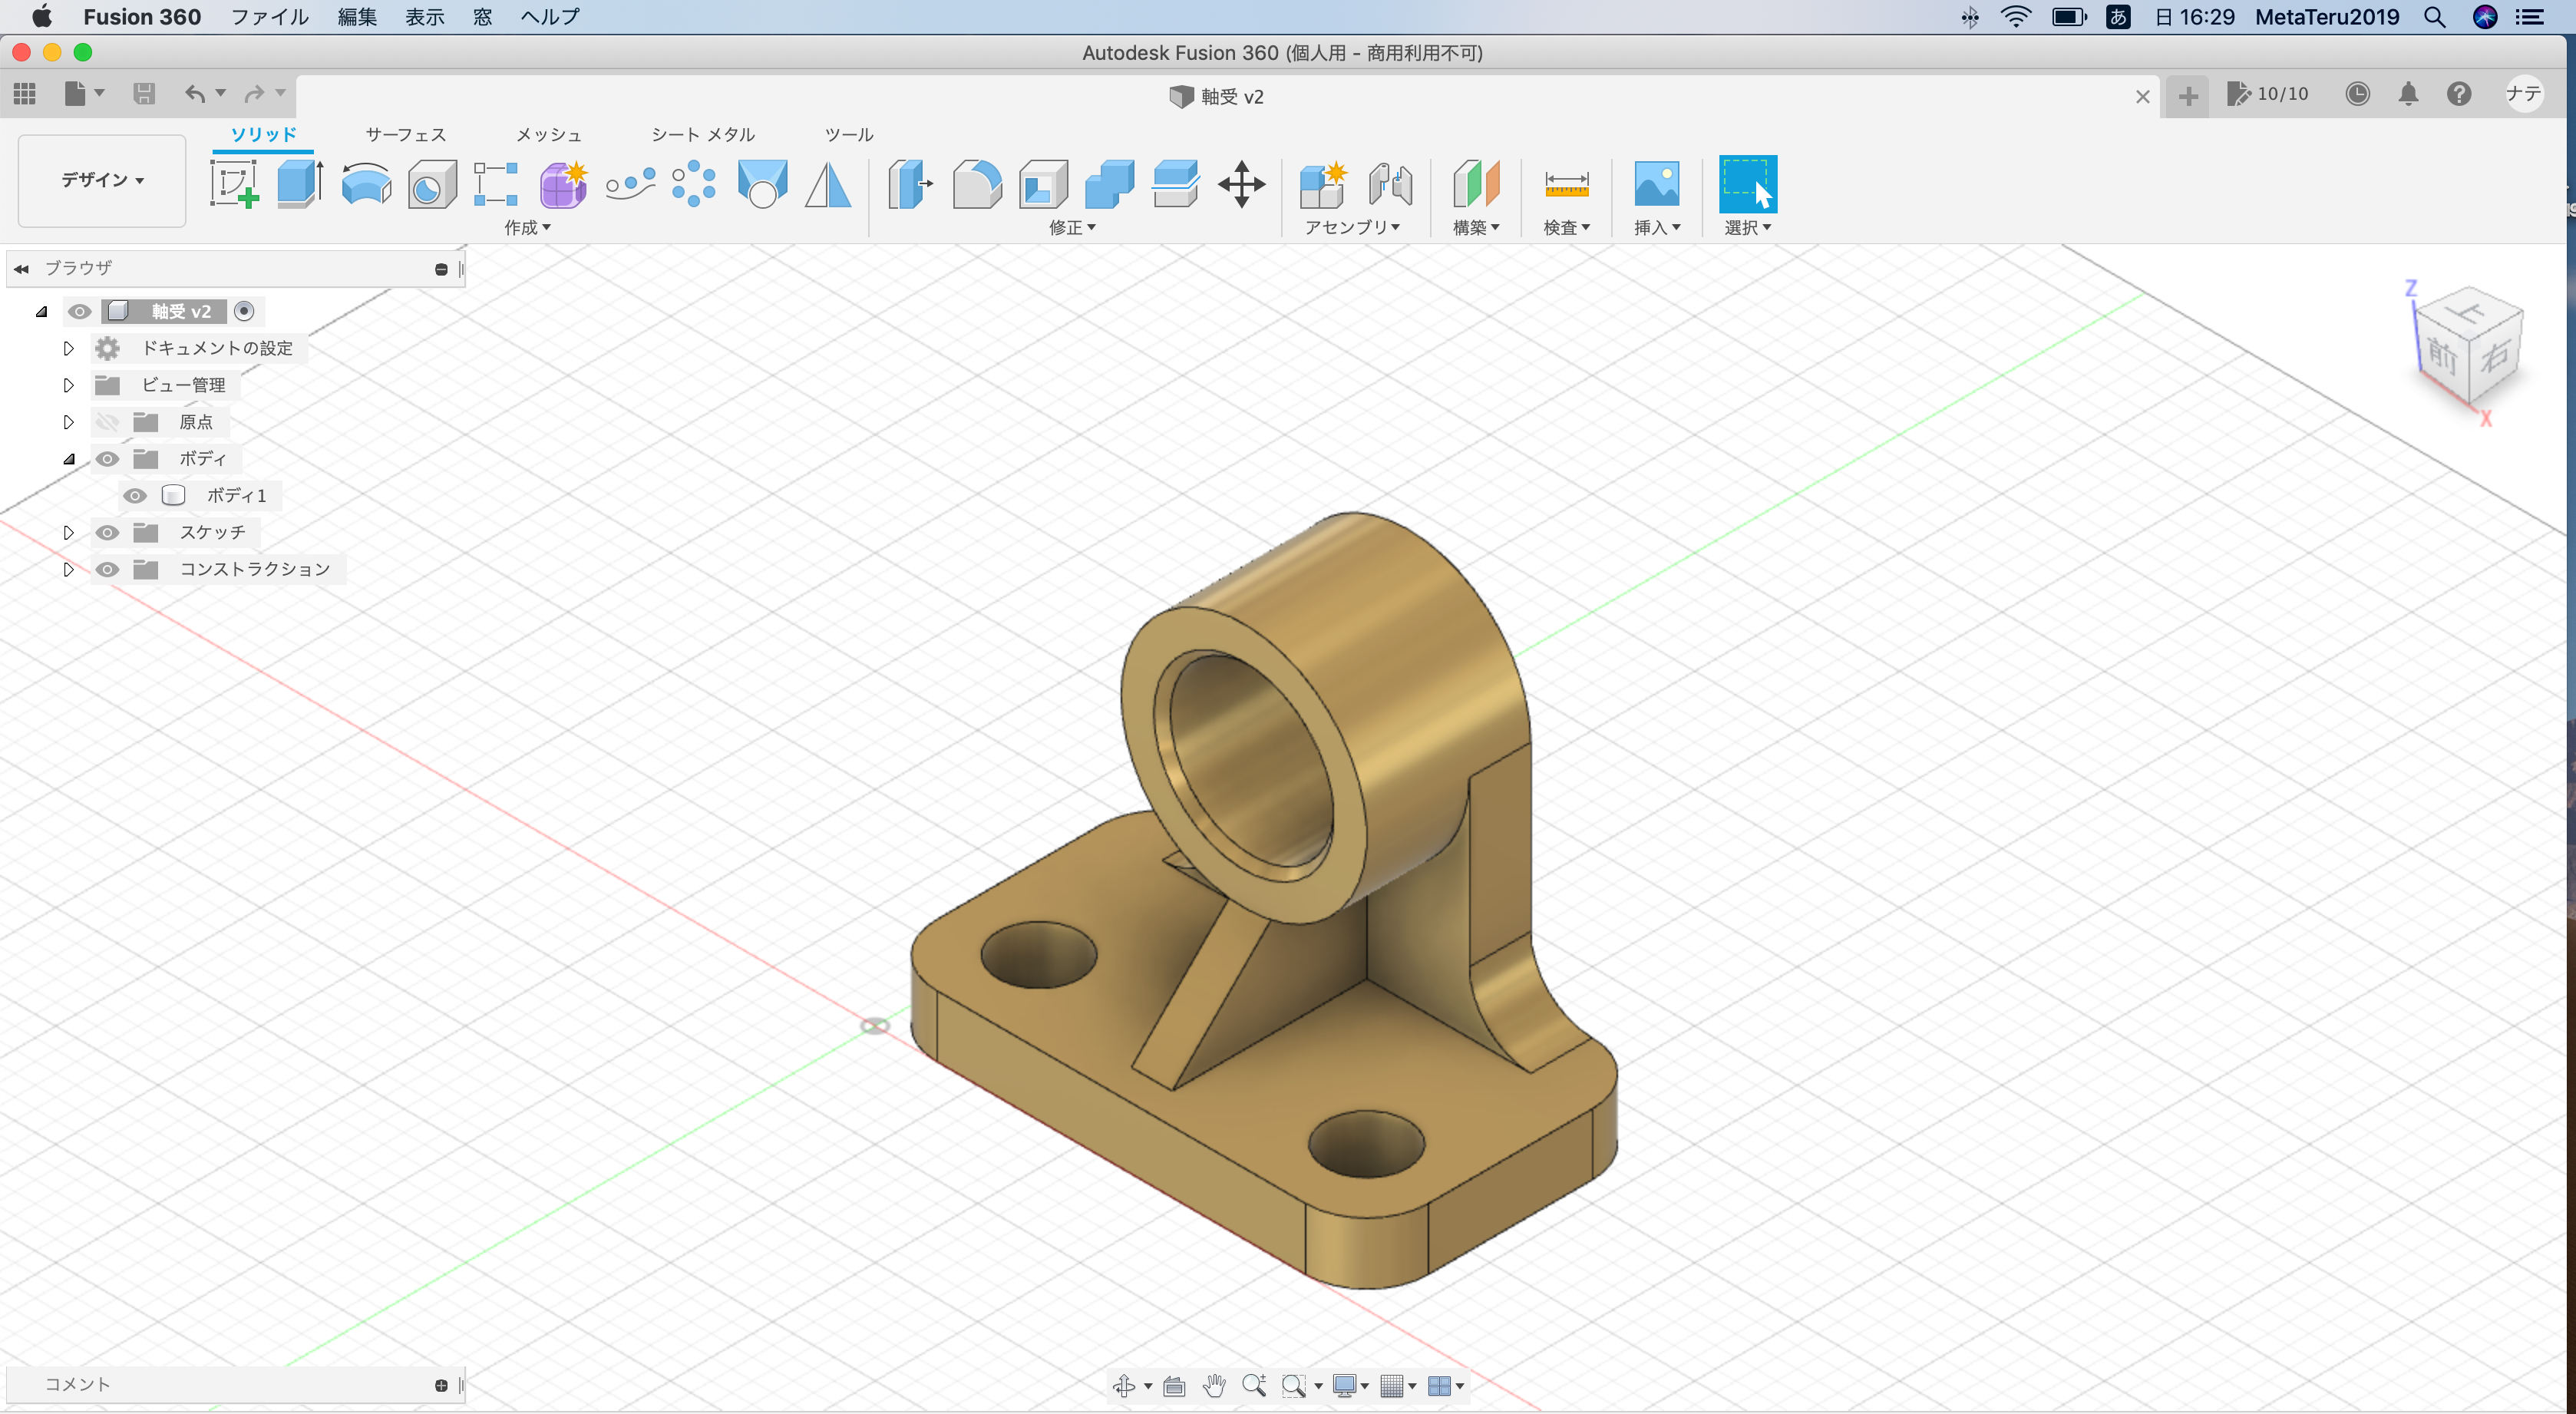This screenshot has width=2576, height=1414.
Task: Switch to the サーフェス tab
Action: [x=405, y=134]
